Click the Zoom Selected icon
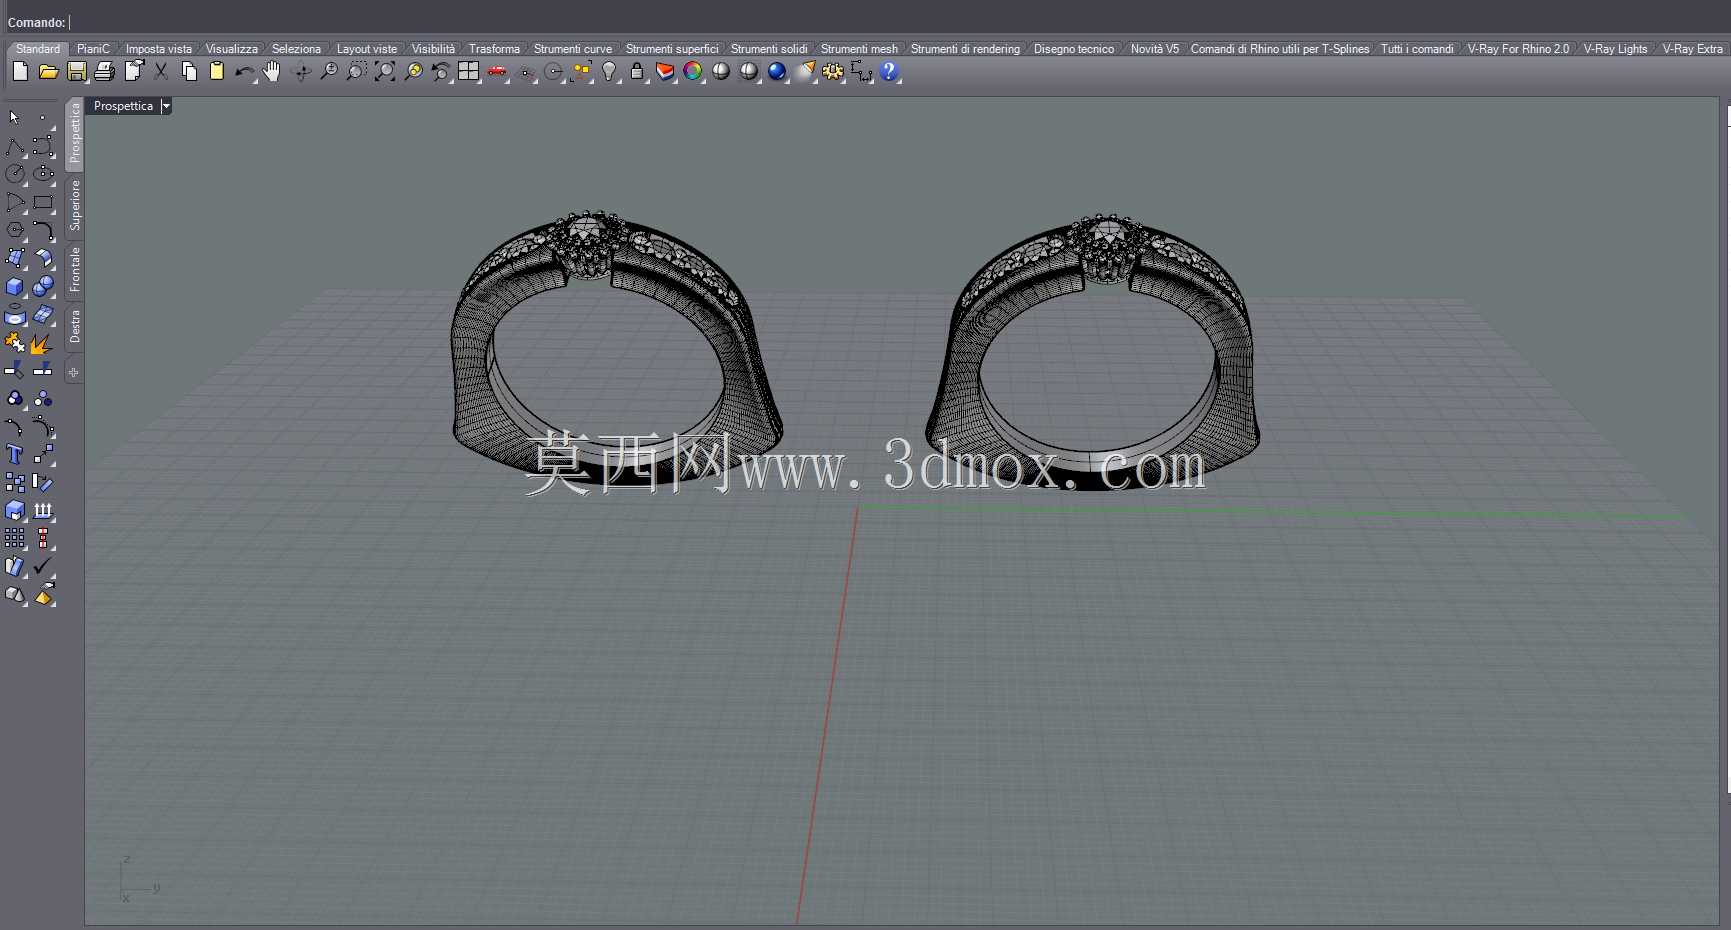Viewport: 1731px width, 930px height. [x=413, y=71]
